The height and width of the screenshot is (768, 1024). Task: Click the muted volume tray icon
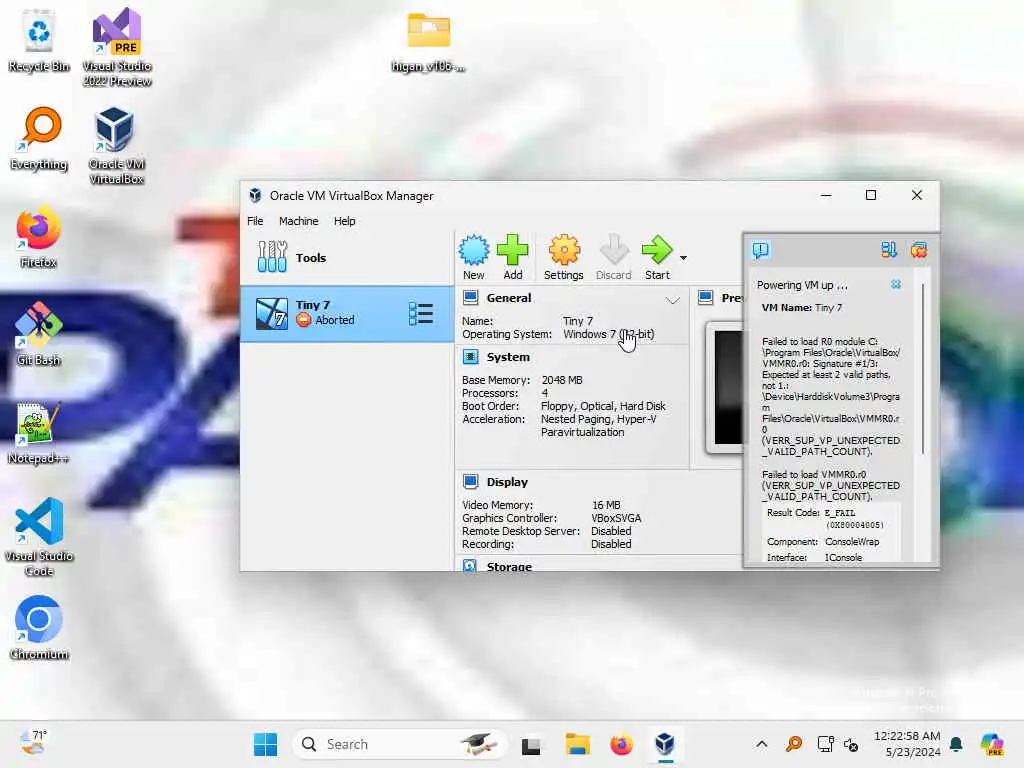[851, 744]
